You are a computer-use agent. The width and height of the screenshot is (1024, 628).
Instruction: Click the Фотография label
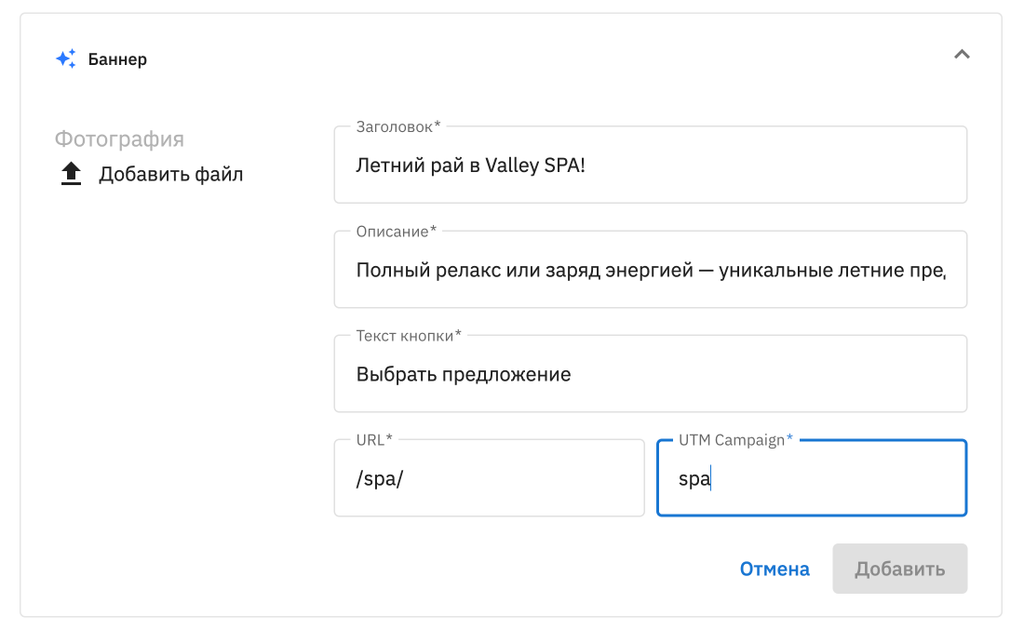click(119, 139)
